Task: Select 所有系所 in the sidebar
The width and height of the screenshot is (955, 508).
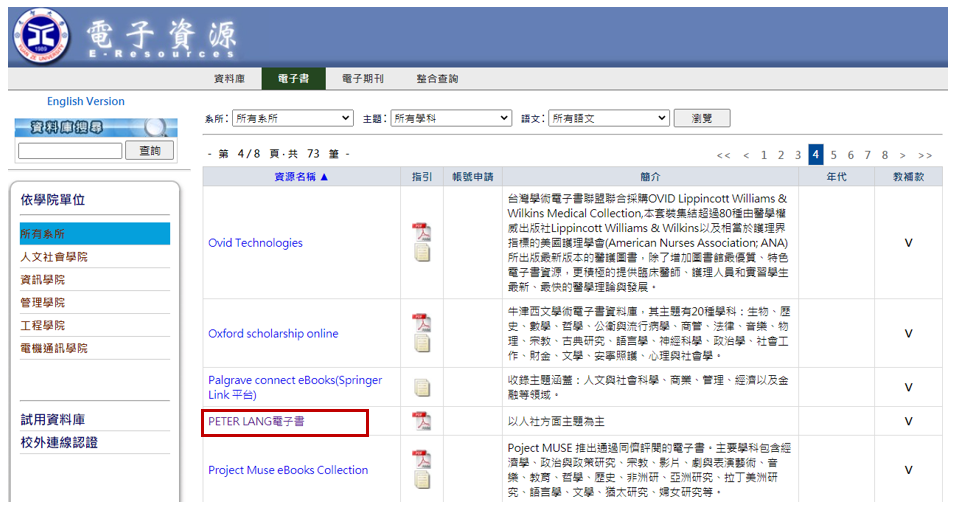Action: [95, 234]
